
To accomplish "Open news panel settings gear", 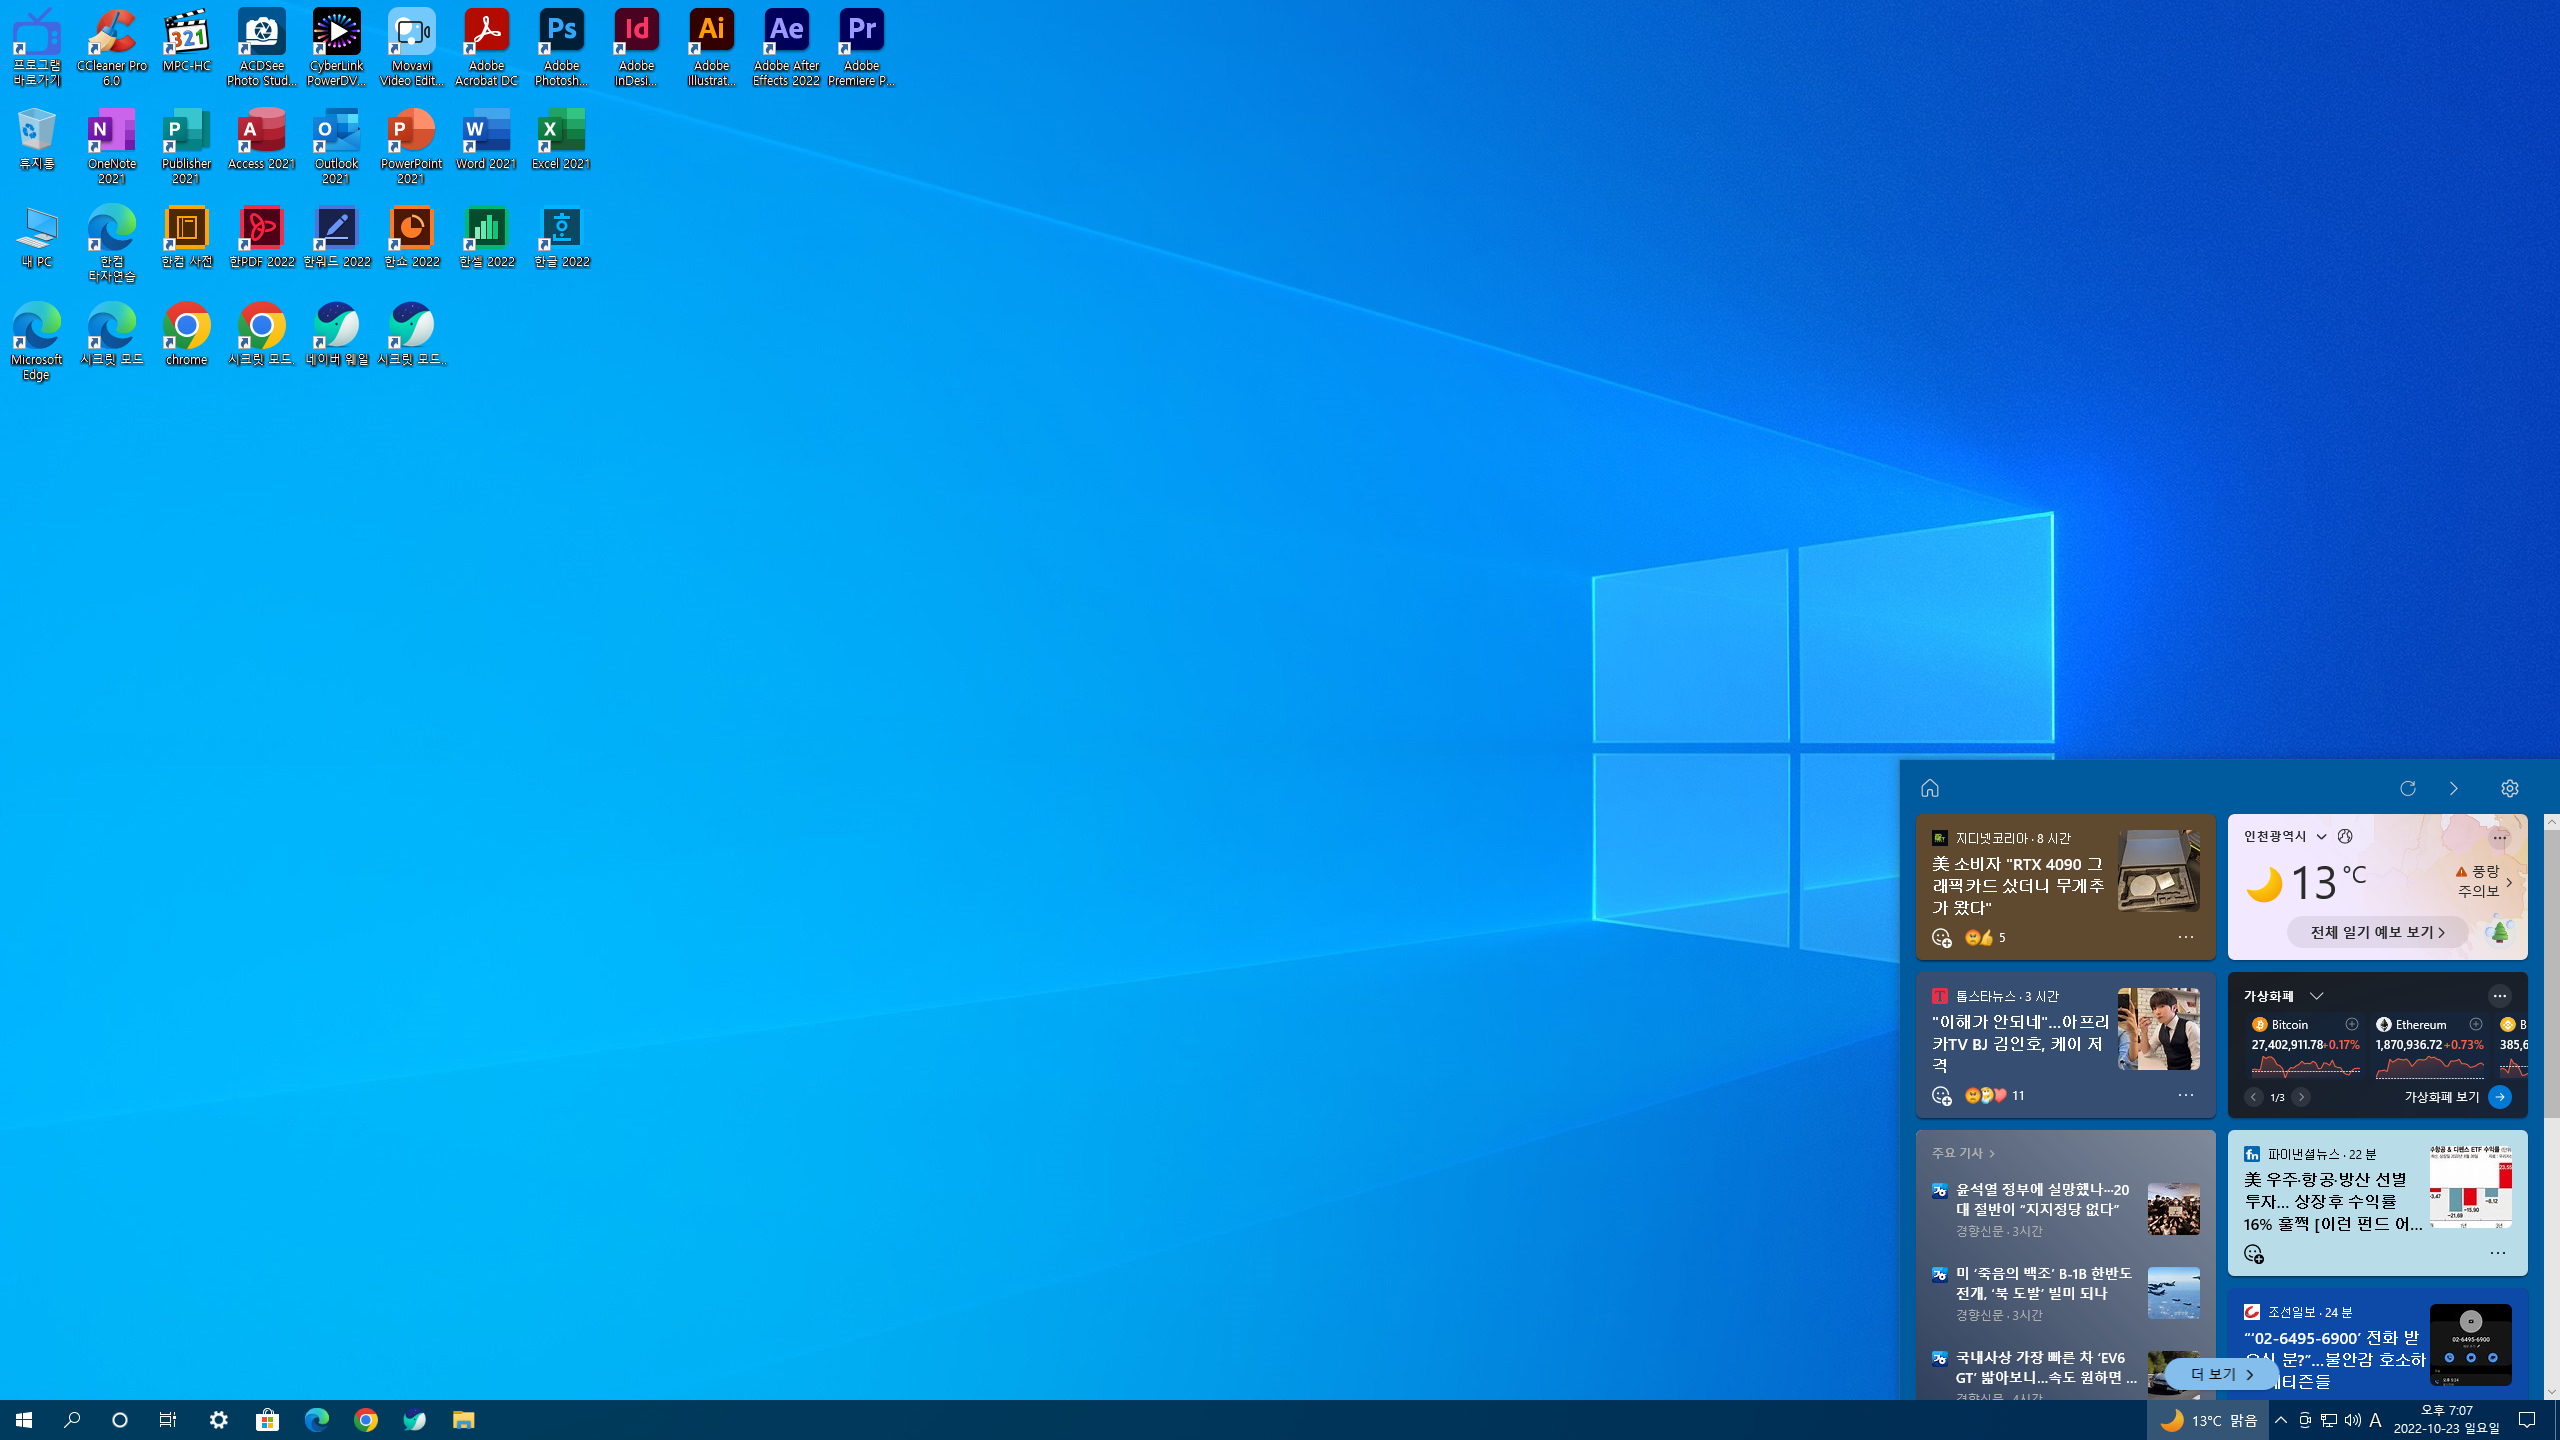I will coord(2509,788).
